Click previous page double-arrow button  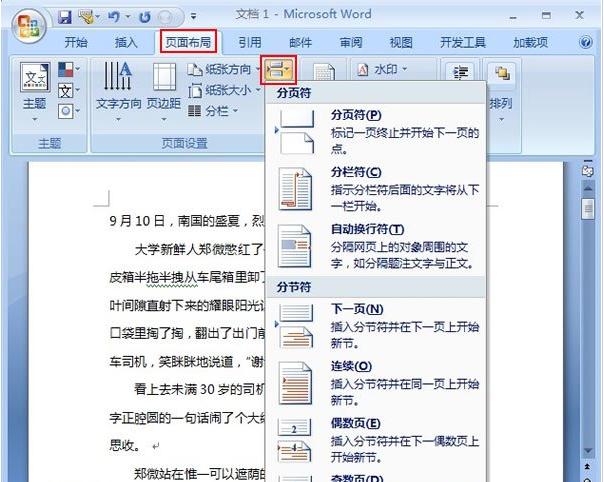pyautogui.click(x=588, y=467)
